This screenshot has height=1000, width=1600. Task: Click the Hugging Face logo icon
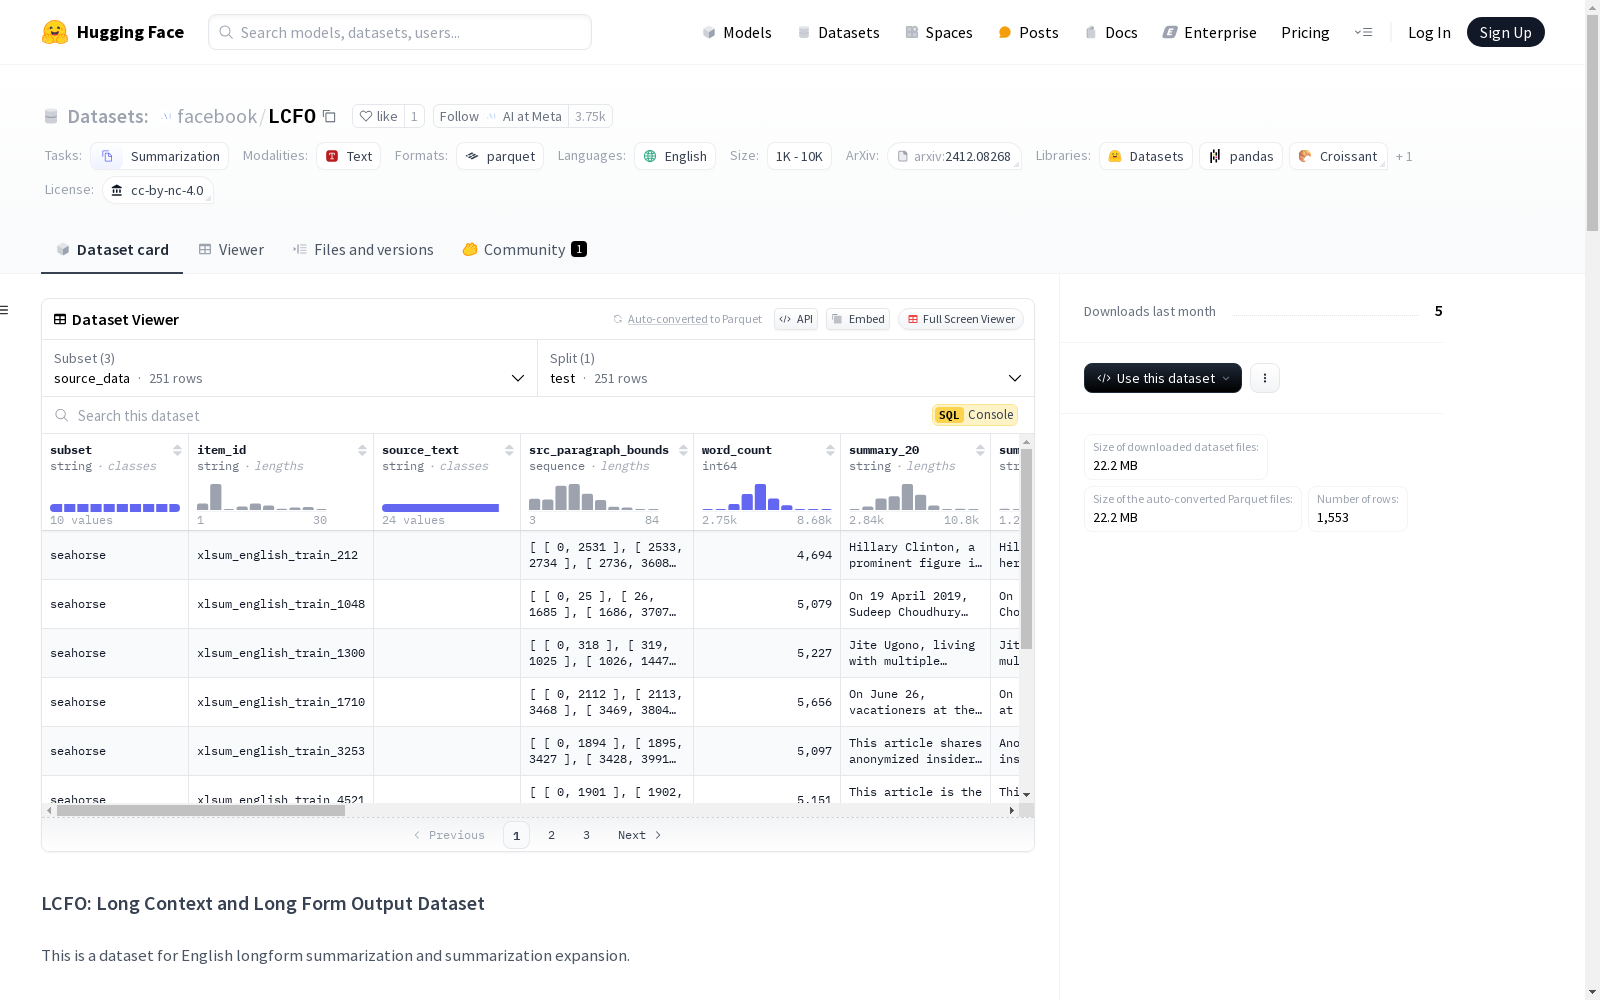55,32
